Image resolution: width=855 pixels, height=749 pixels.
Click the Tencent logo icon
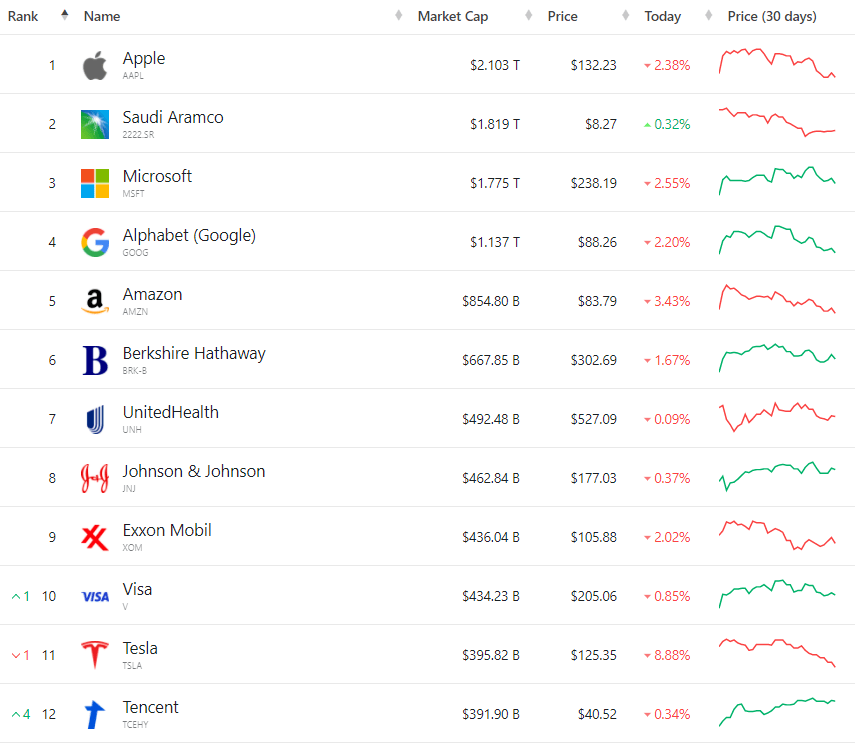(95, 714)
